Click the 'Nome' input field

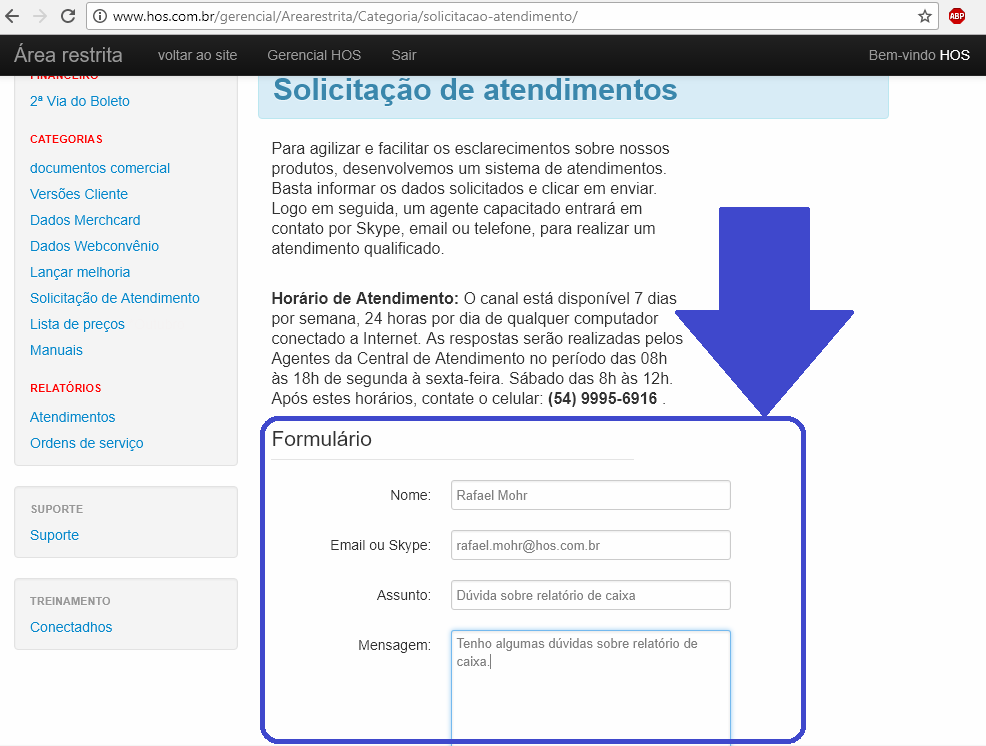pos(590,495)
